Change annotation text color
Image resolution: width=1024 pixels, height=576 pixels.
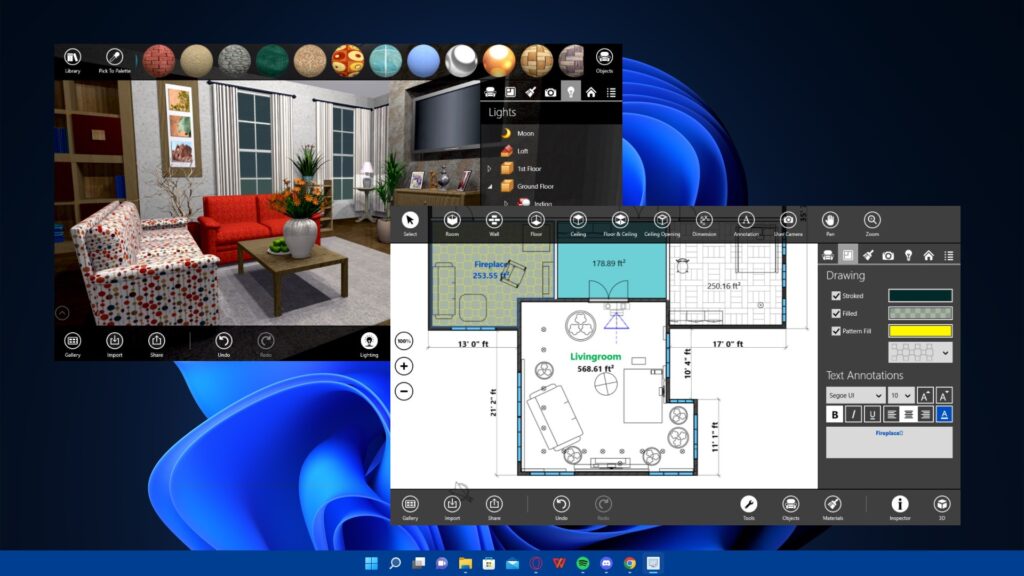coord(944,414)
